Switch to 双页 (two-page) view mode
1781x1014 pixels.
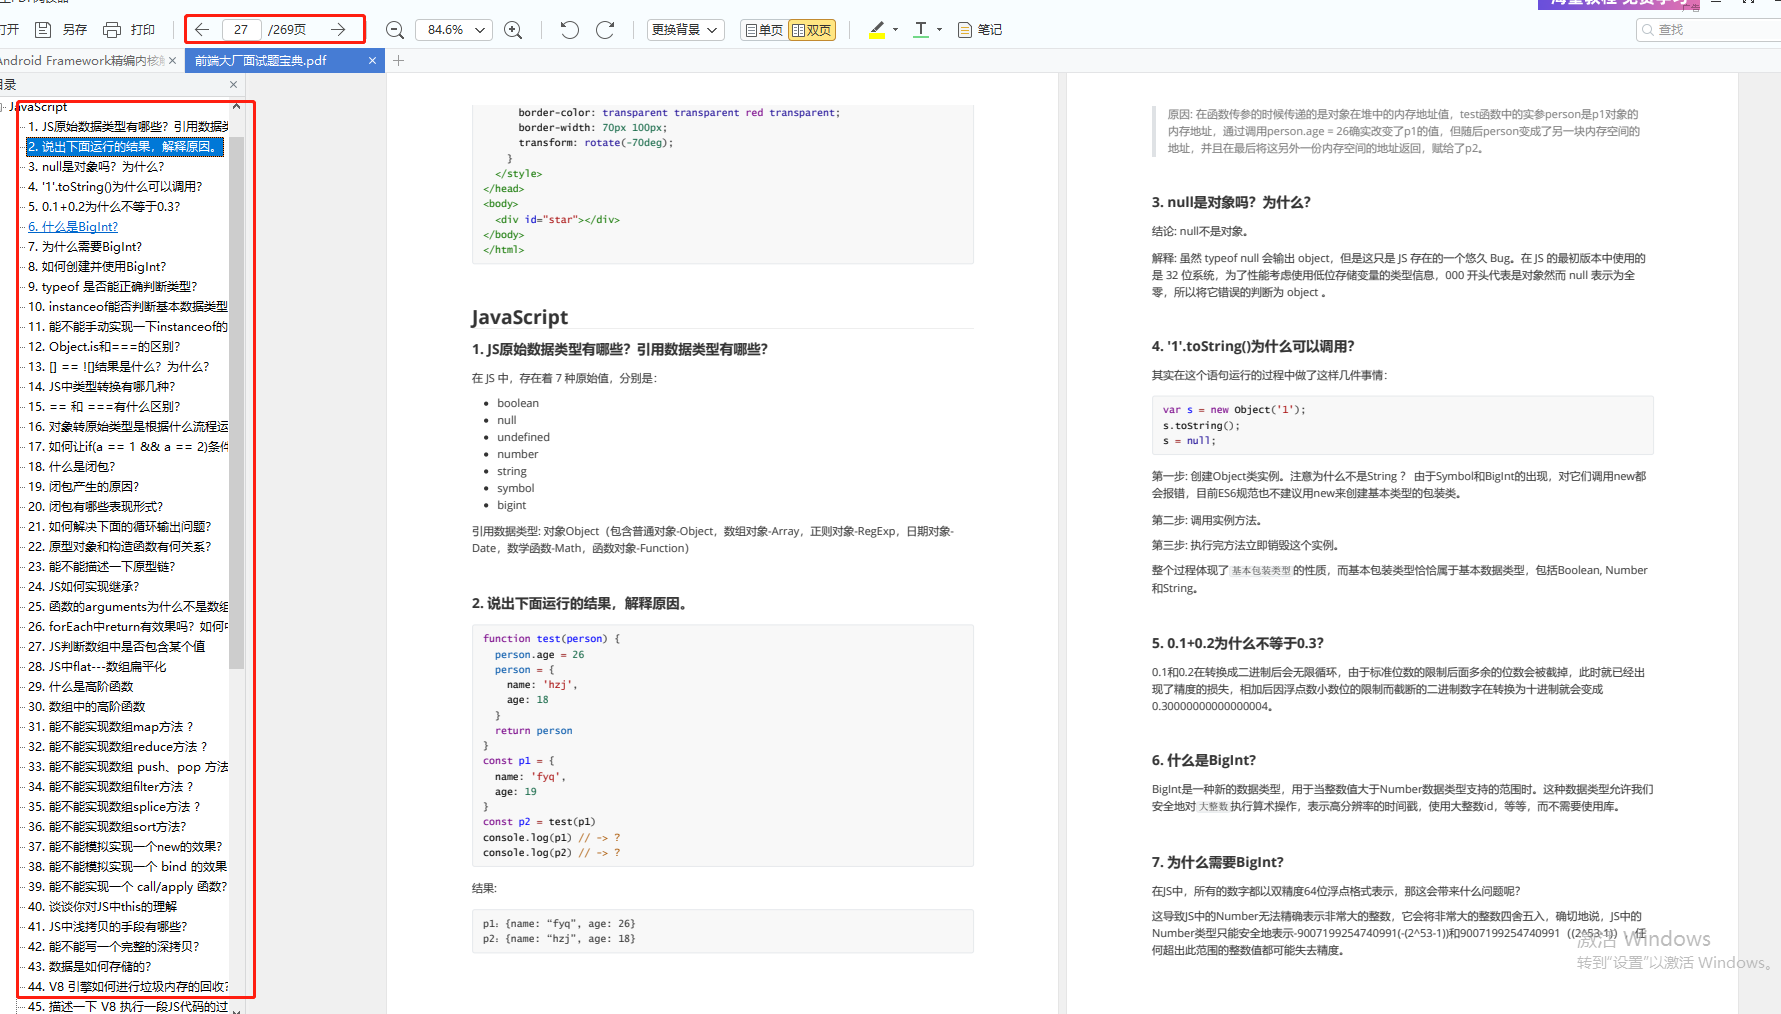[x=812, y=30]
